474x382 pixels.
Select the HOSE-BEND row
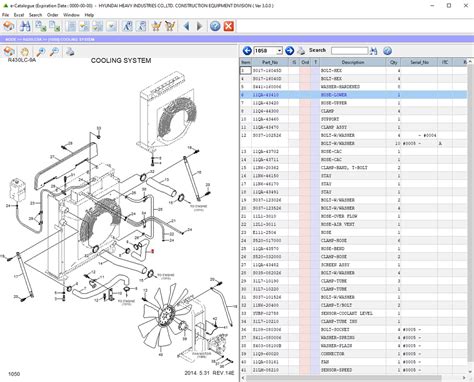tap(354, 249)
